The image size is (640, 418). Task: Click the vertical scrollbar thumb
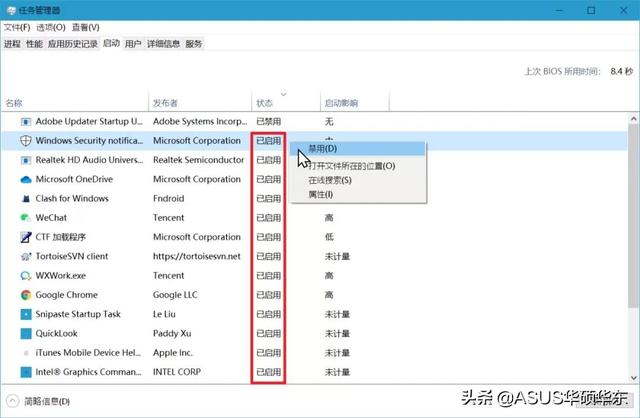[633, 216]
